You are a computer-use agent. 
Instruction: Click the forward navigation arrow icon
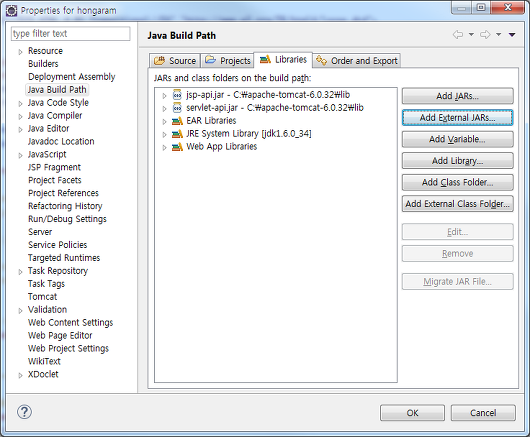485,34
